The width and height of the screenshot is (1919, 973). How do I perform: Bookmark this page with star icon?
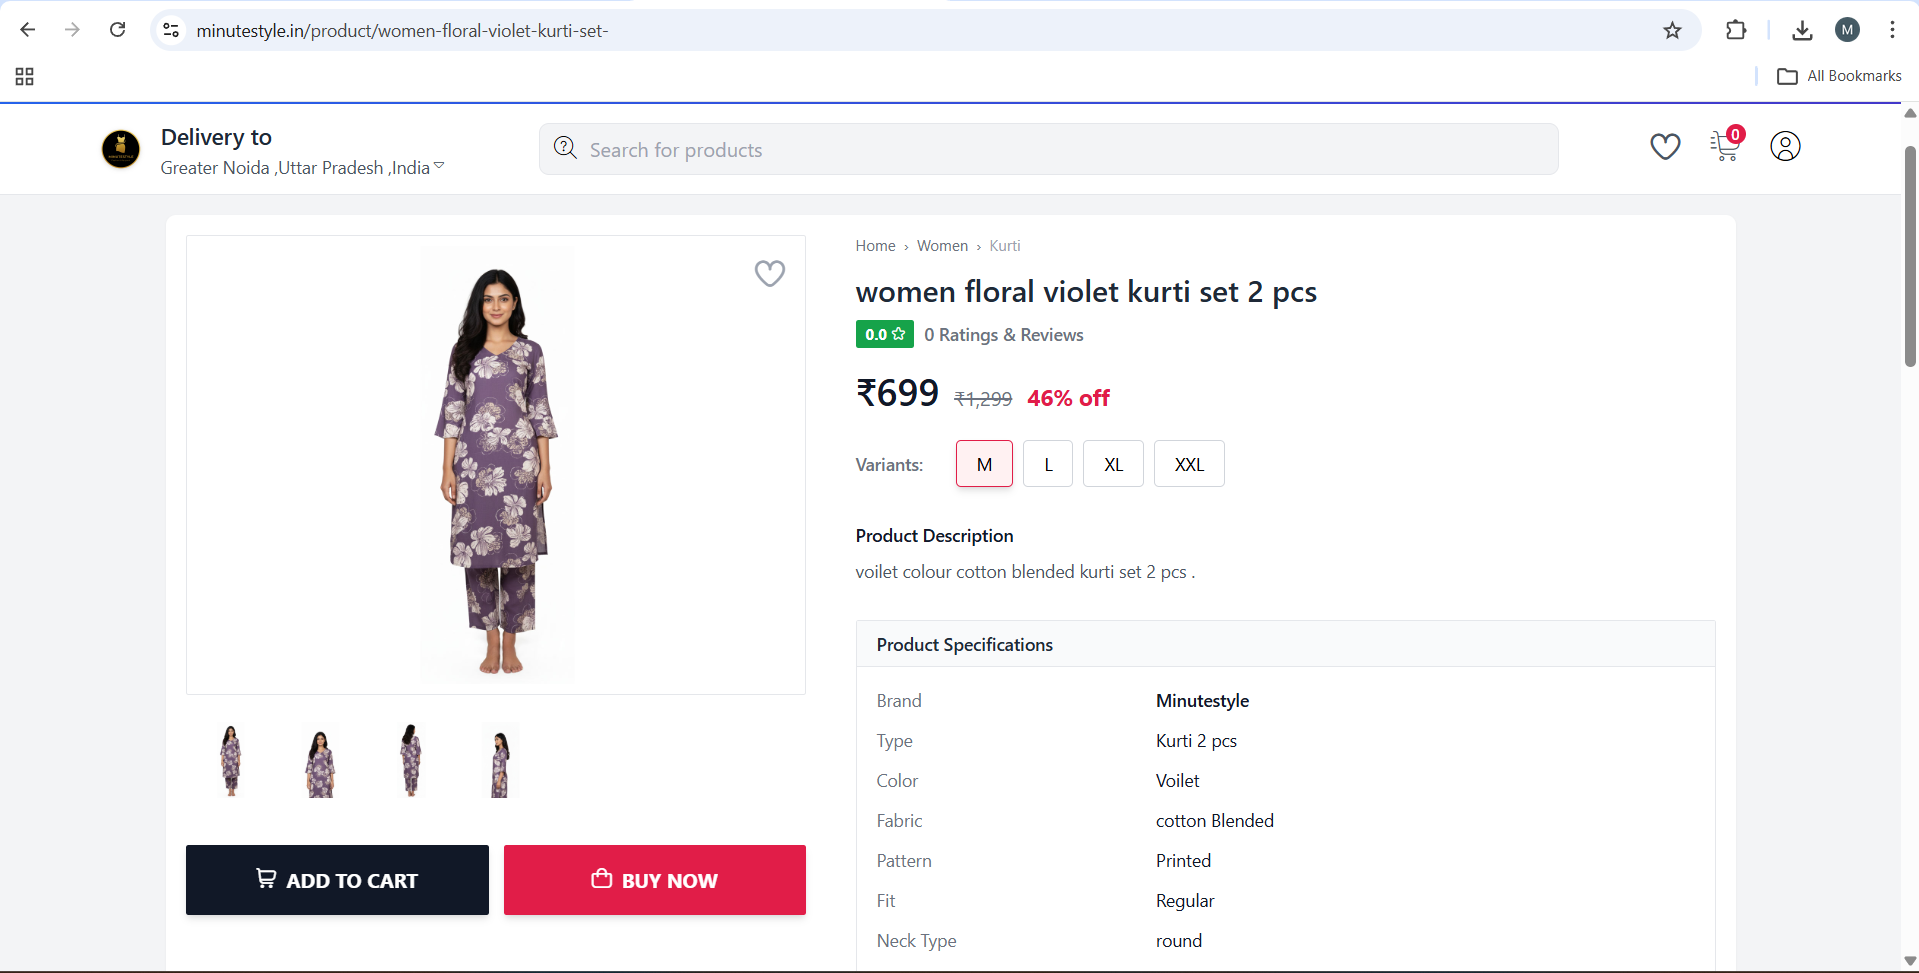click(x=1672, y=31)
